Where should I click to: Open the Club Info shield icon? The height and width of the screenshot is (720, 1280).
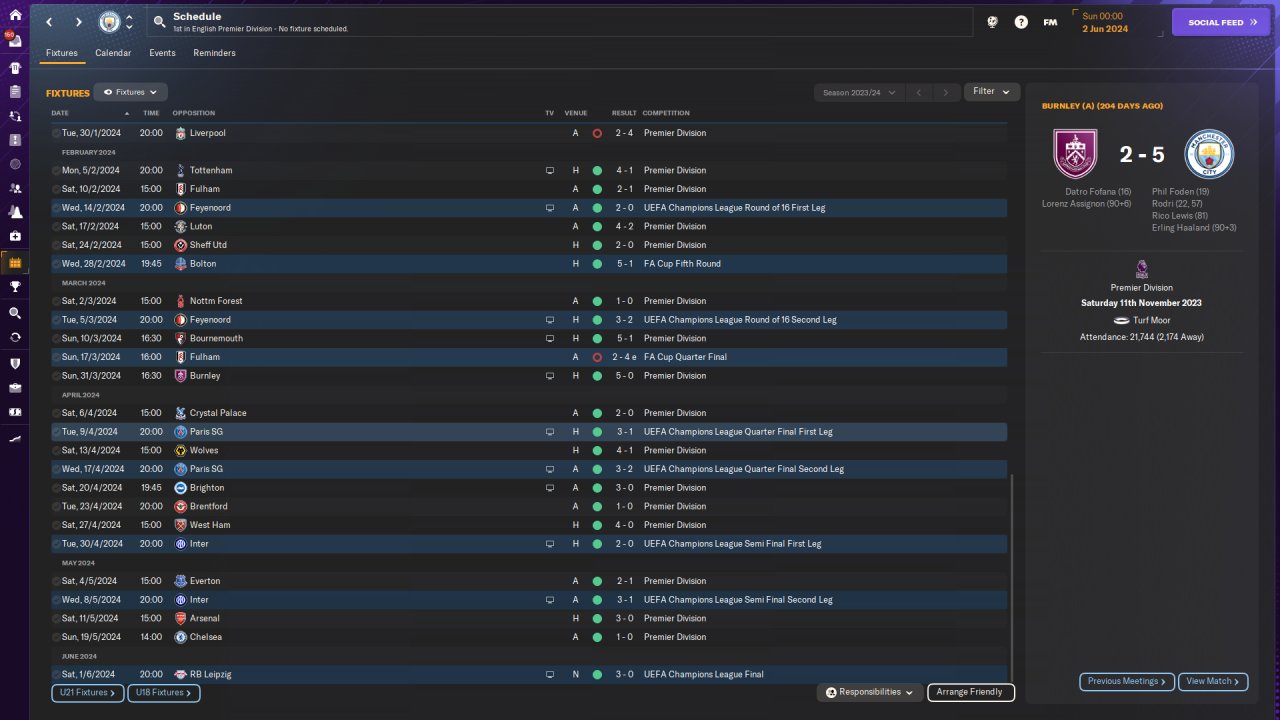pos(15,364)
